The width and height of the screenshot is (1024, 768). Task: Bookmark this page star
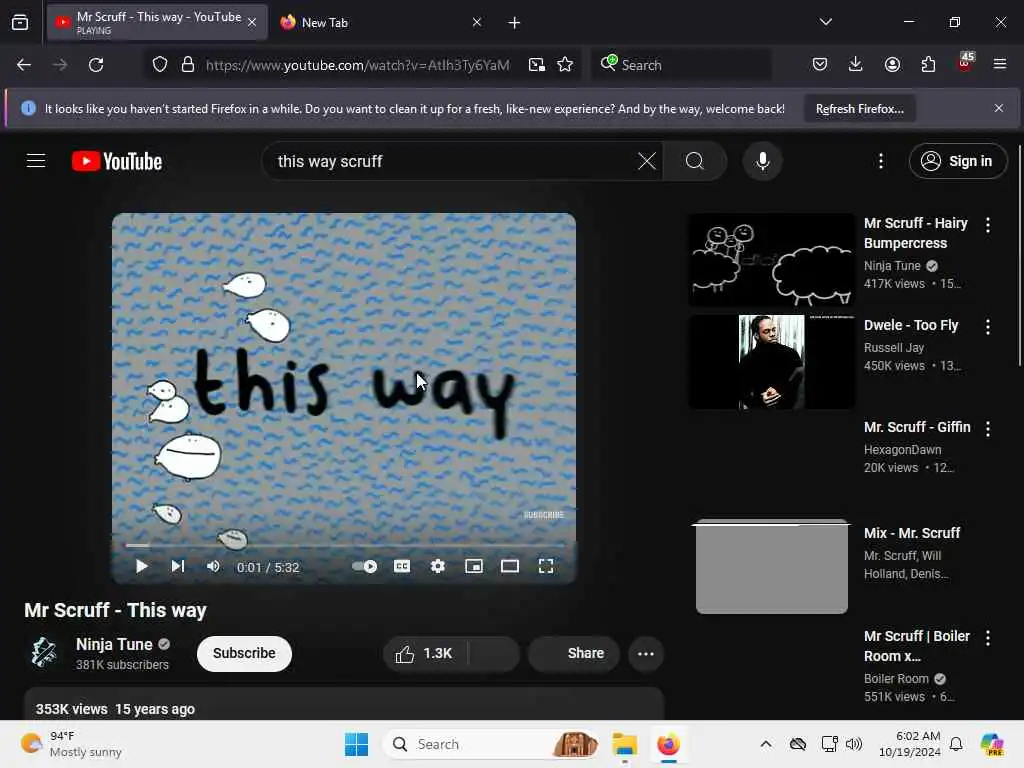tap(565, 65)
